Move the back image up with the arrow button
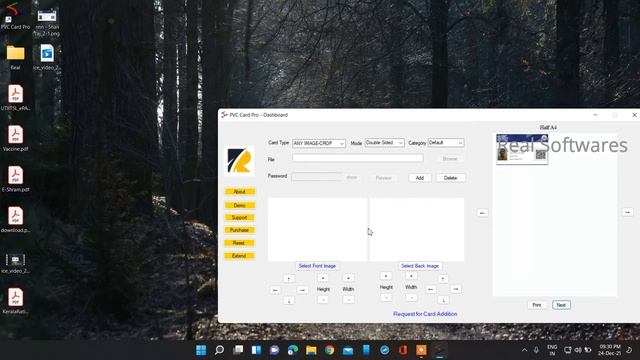This screenshot has height=360, width=640. click(x=443, y=279)
